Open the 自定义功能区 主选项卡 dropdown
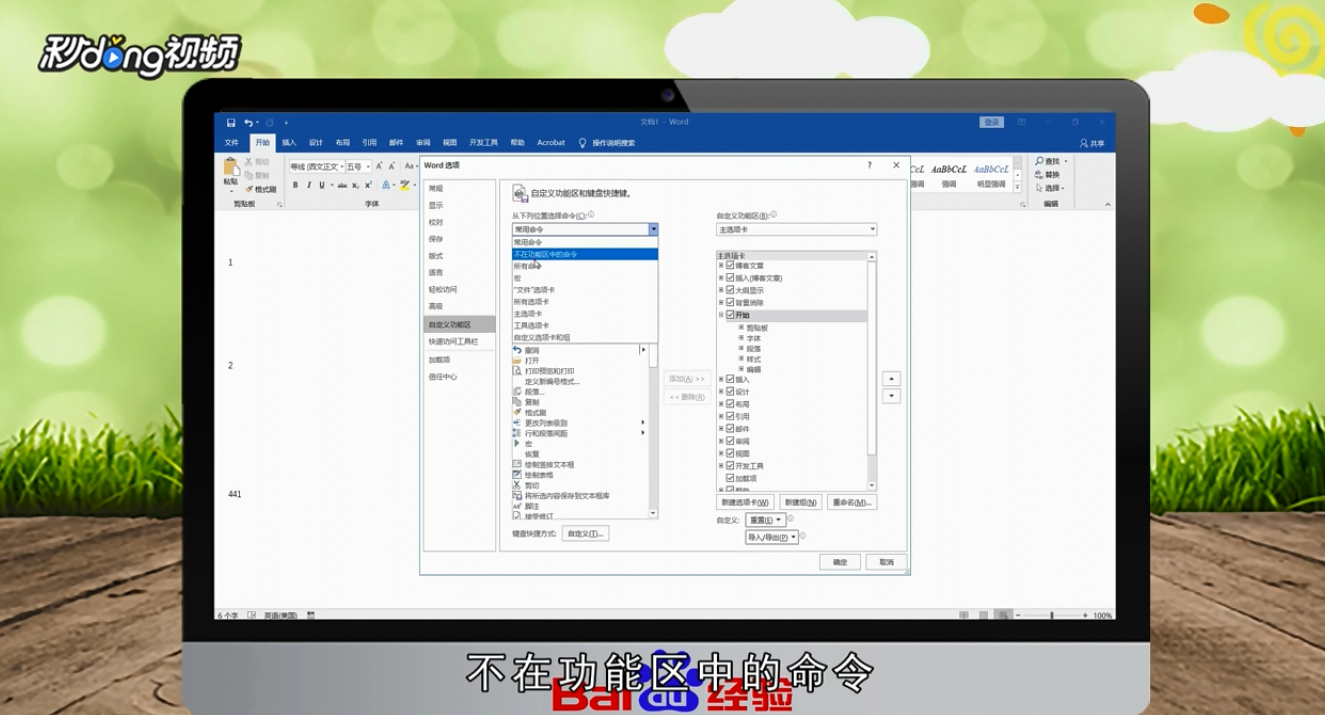Screen dimensions: 1325x715 (x=796, y=230)
